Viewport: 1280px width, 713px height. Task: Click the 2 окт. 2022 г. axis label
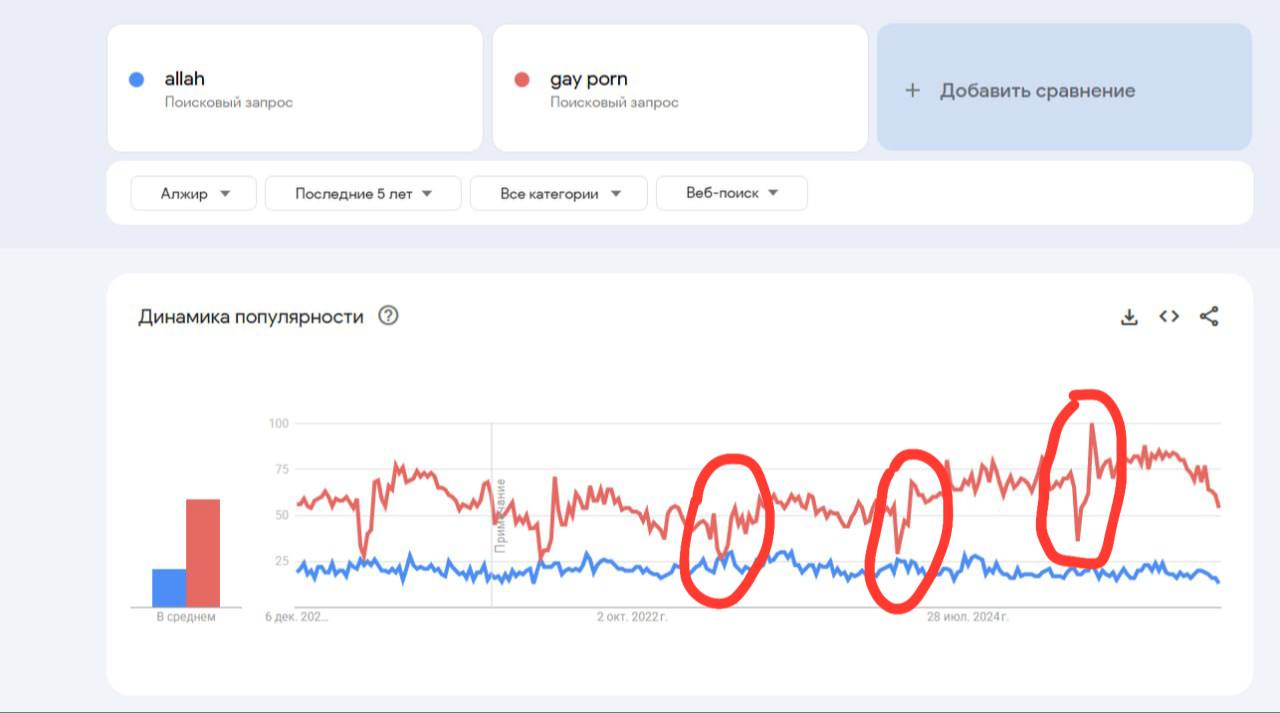click(632, 617)
